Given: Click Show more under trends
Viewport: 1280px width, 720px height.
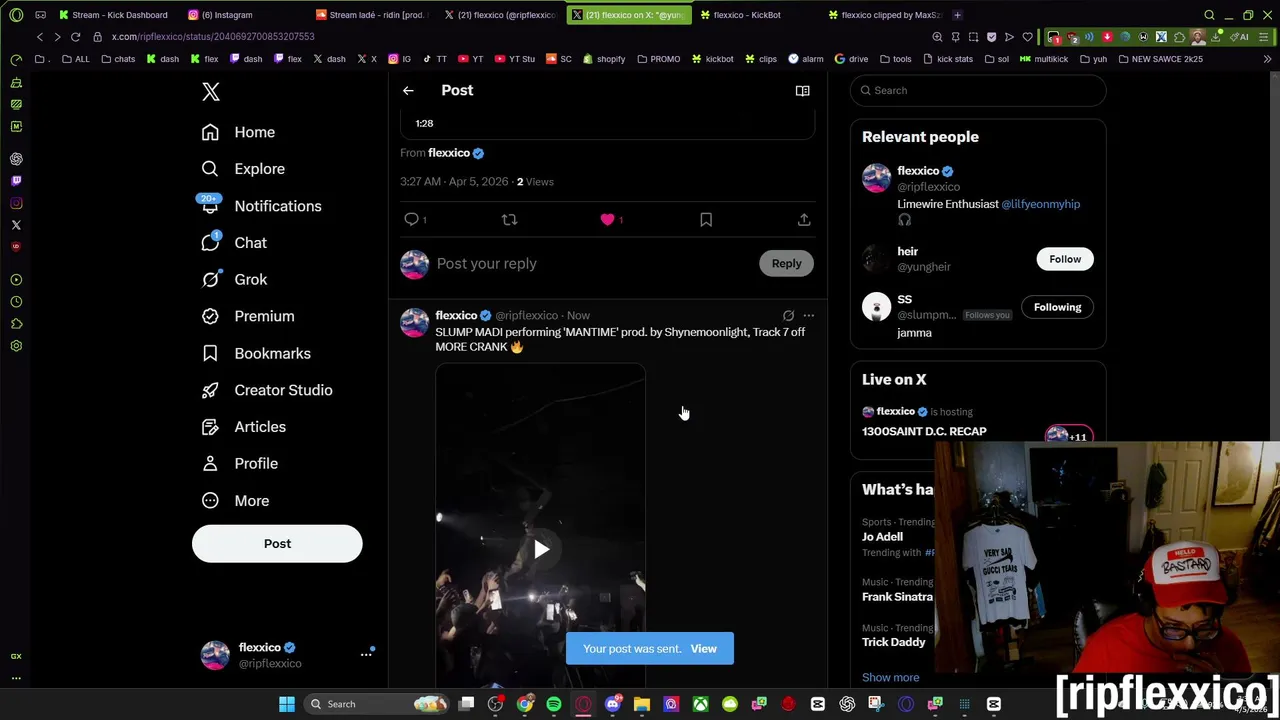Looking at the screenshot, I should (890, 678).
